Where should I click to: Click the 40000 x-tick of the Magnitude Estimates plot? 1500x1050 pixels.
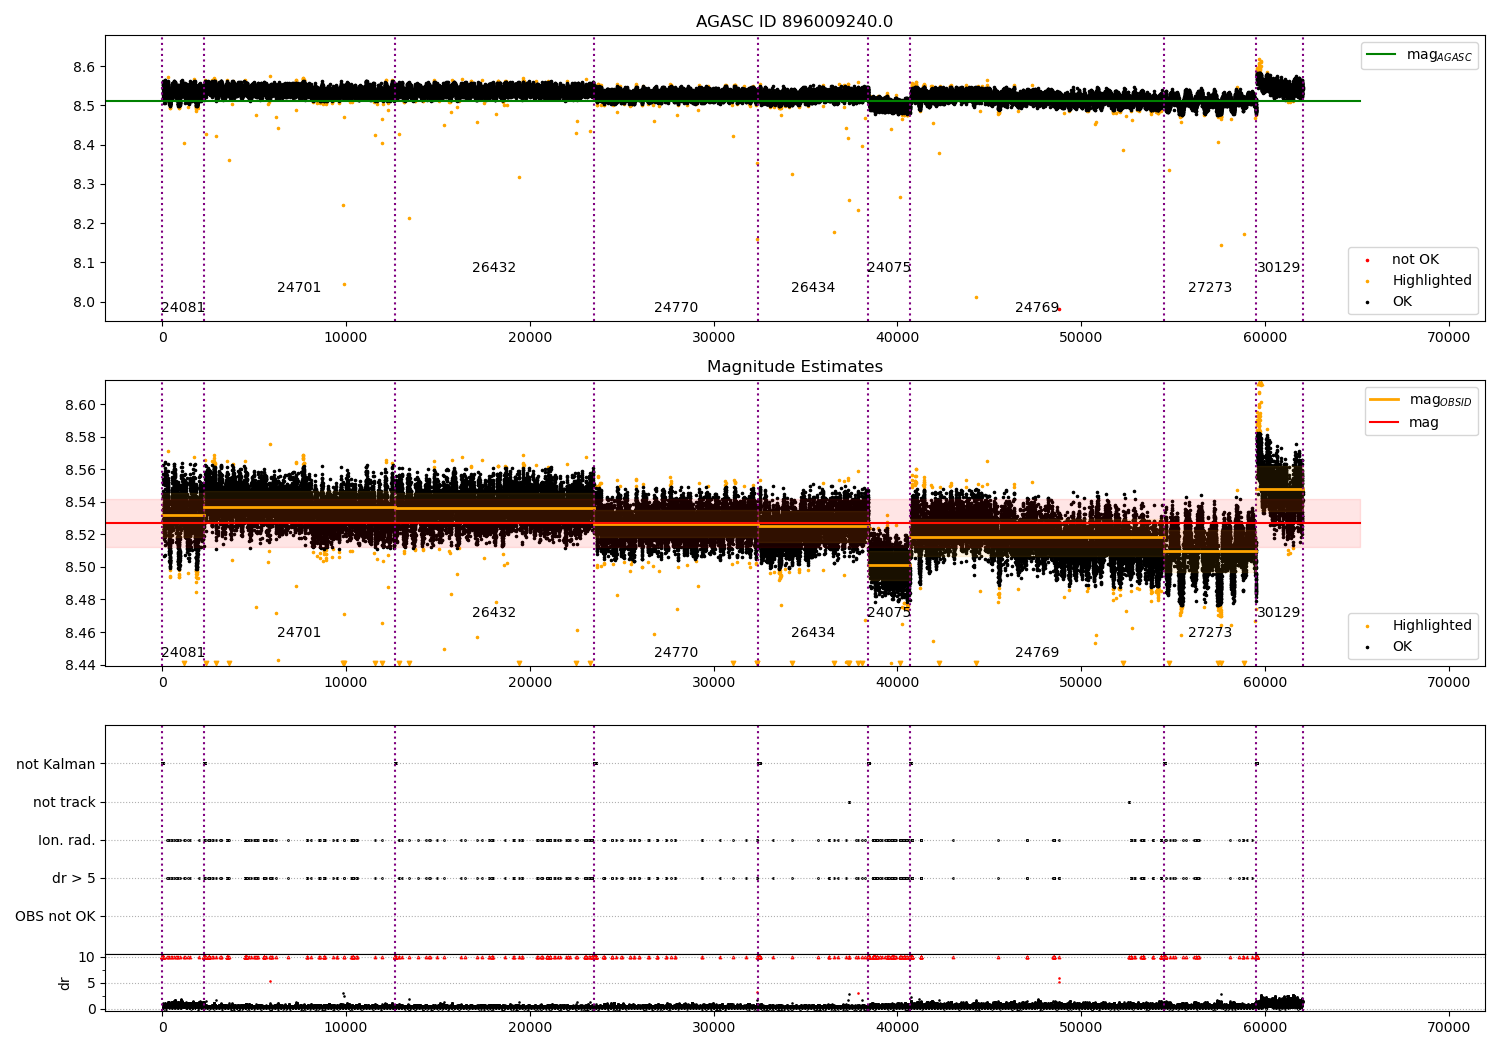point(897,683)
